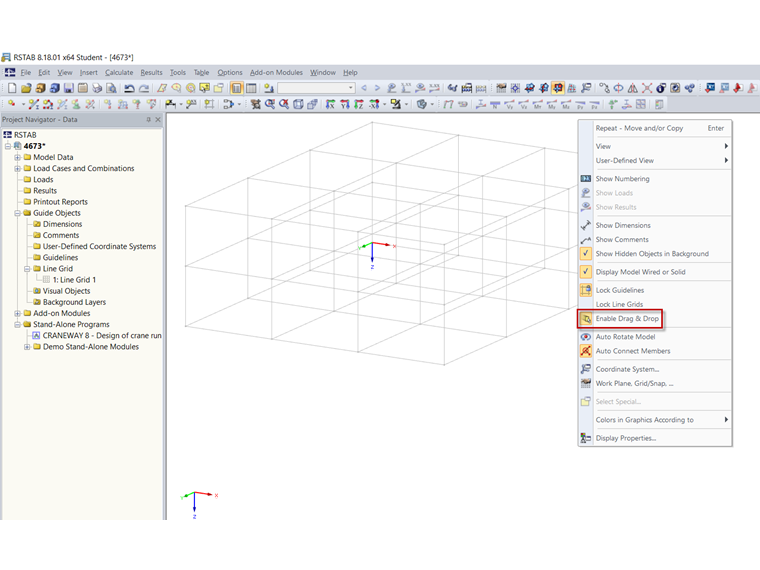The width and height of the screenshot is (760, 570).
Task: Collapse the Line Grid node
Action: point(27,269)
